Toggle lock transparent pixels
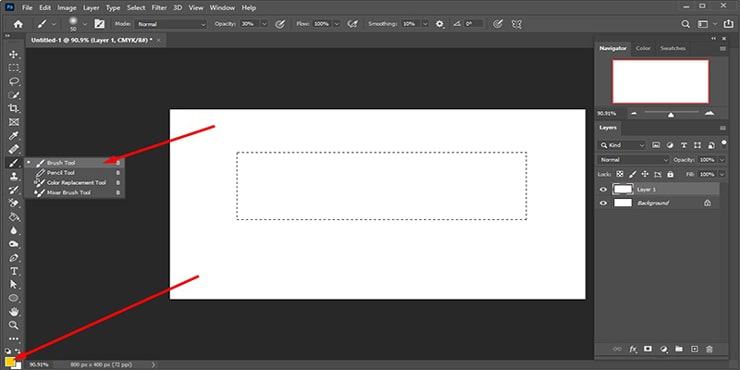This screenshot has height=370, width=740. 620,174
